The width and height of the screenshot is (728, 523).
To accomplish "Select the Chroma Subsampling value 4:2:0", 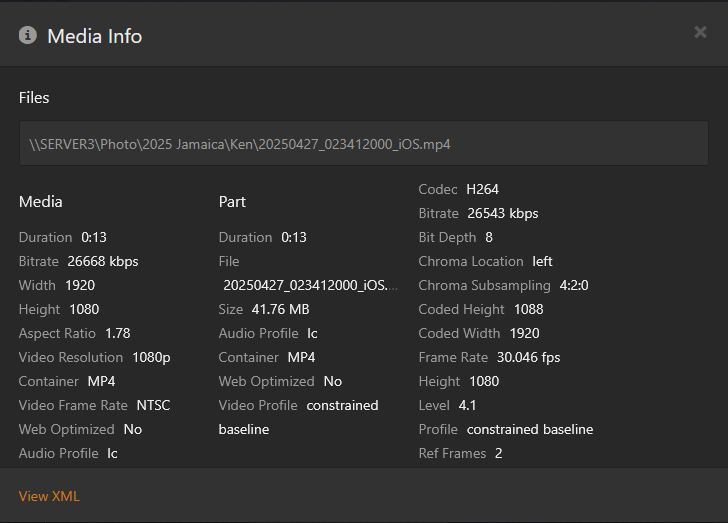I will pyautogui.click(x=574, y=285).
